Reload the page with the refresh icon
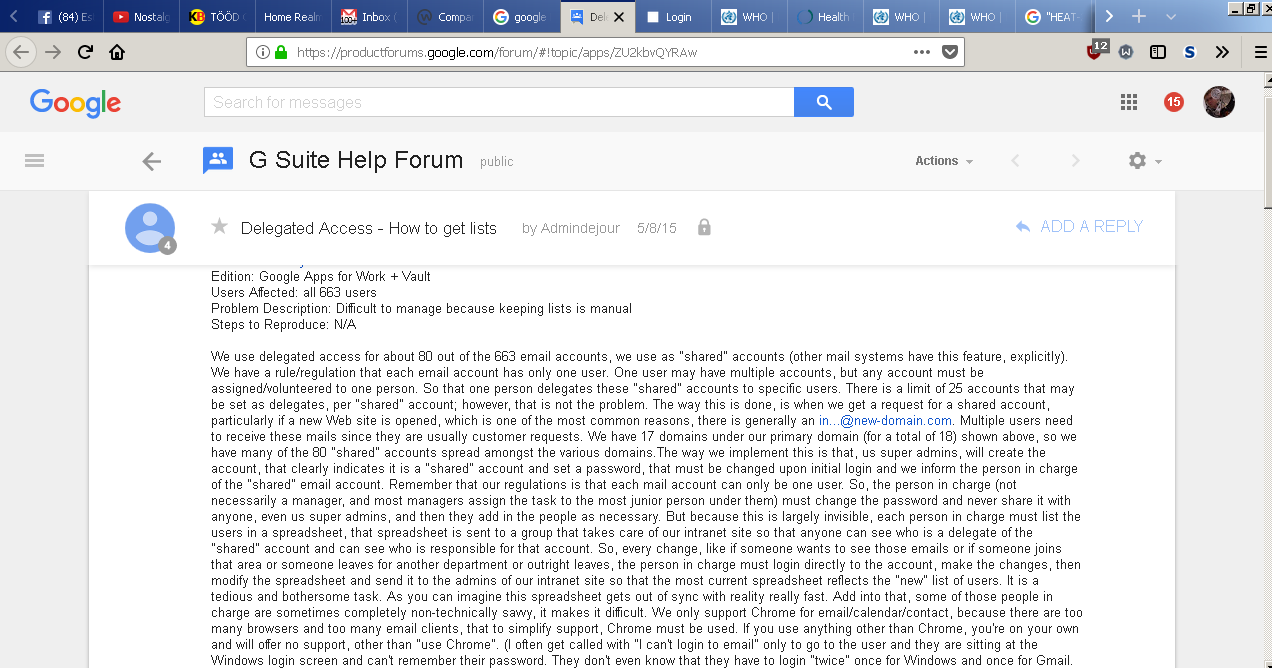The image size is (1272, 668). 85,52
